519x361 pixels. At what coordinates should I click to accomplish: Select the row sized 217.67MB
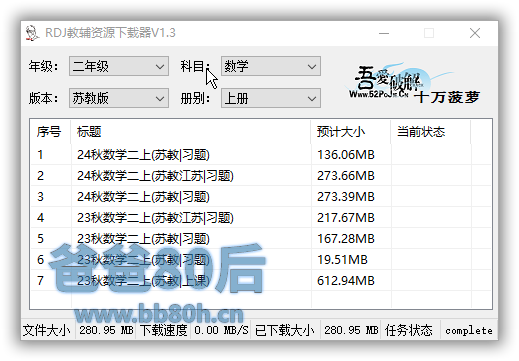click(x=261, y=218)
